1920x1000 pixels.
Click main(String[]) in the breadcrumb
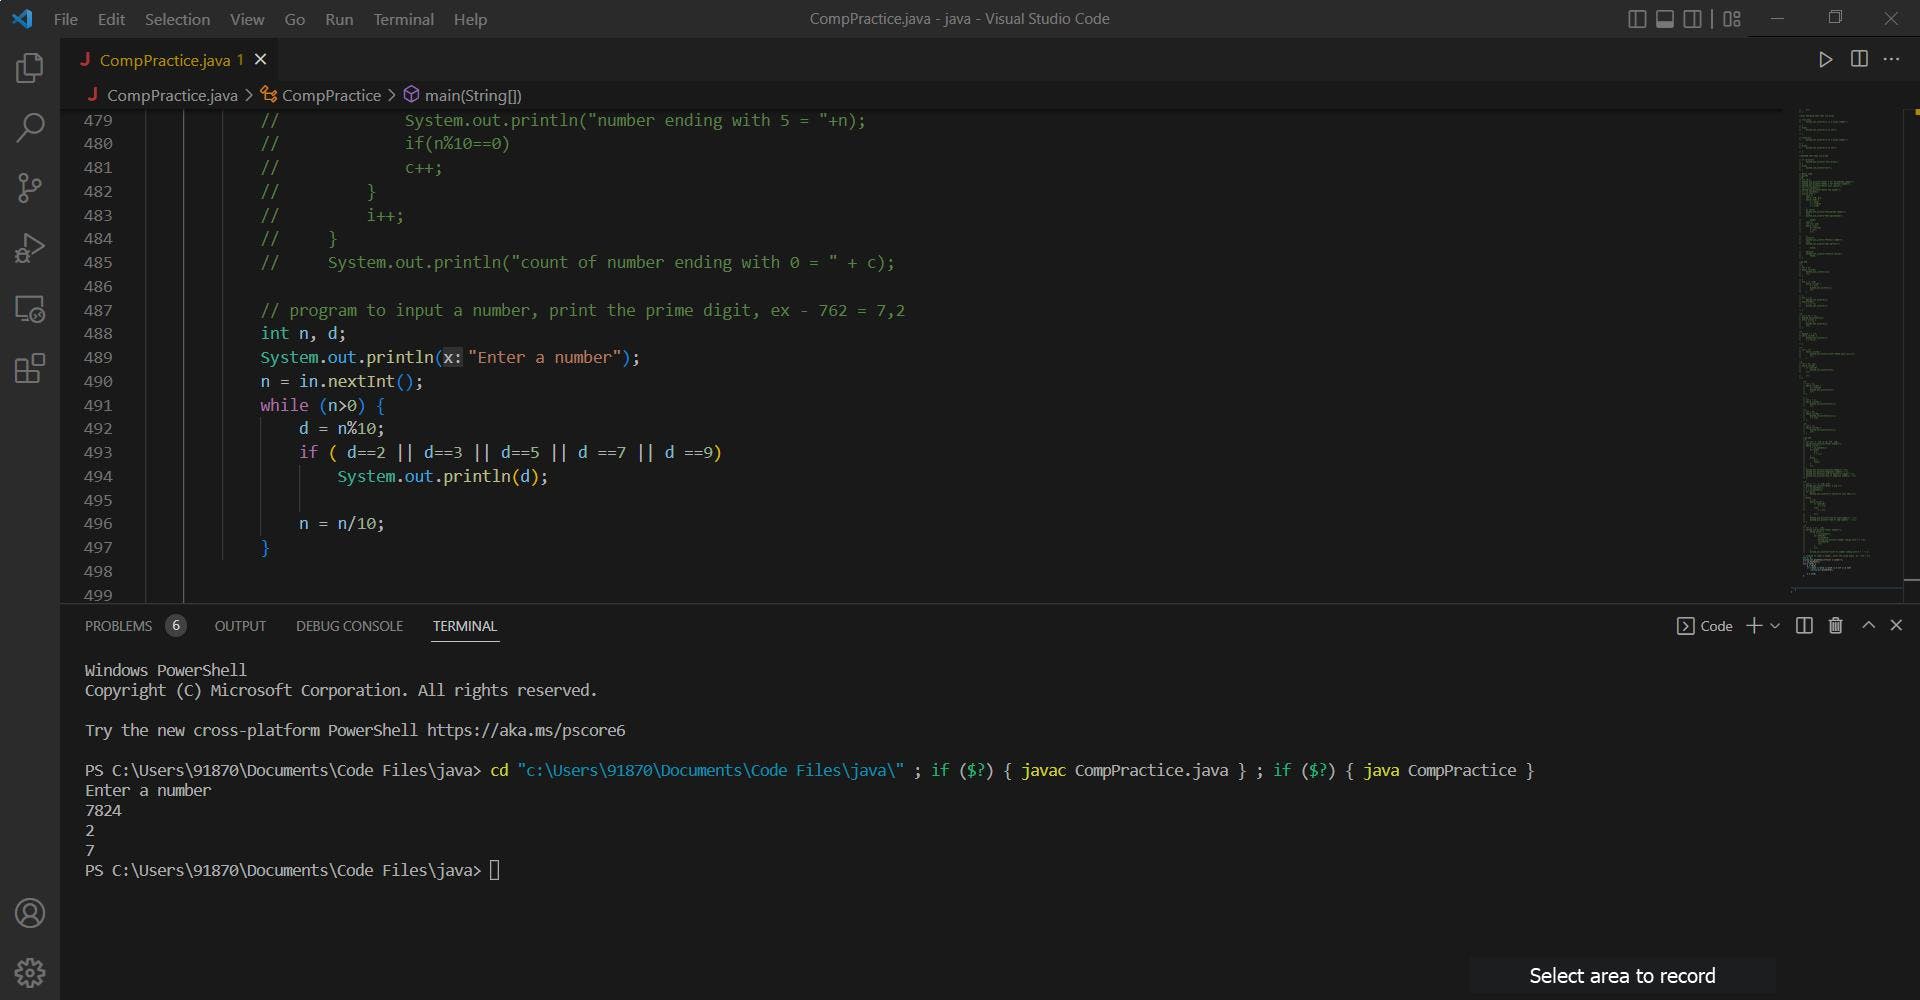472,95
